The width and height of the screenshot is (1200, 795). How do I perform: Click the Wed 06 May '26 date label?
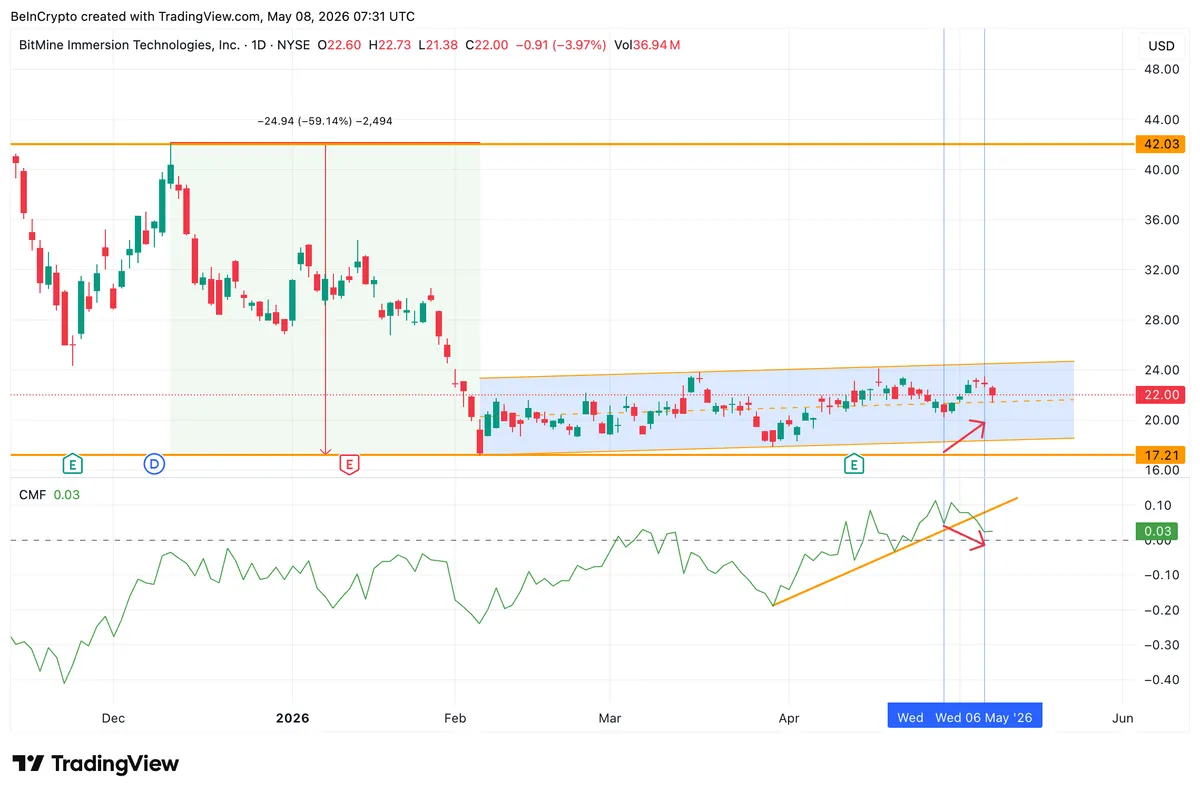coord(983,717)
